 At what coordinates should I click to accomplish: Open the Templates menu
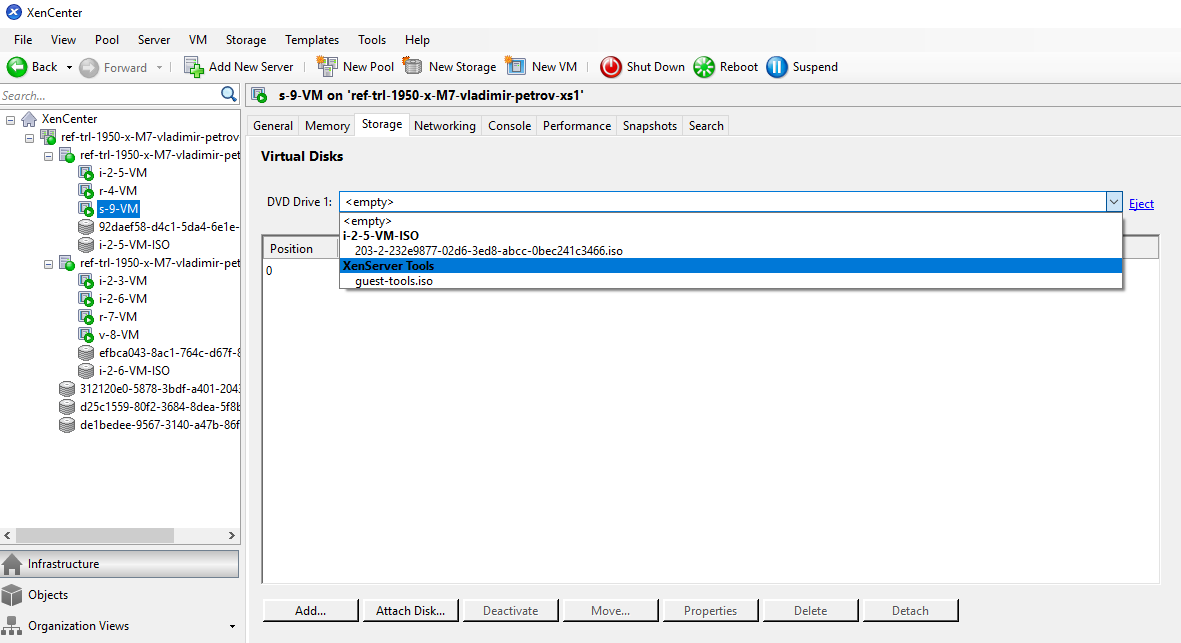coord(312,40)
